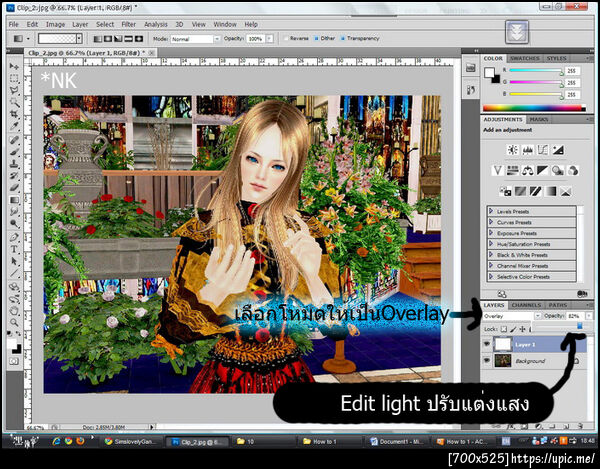Choose Reflected Gradient style in options bar

point(128,39)
